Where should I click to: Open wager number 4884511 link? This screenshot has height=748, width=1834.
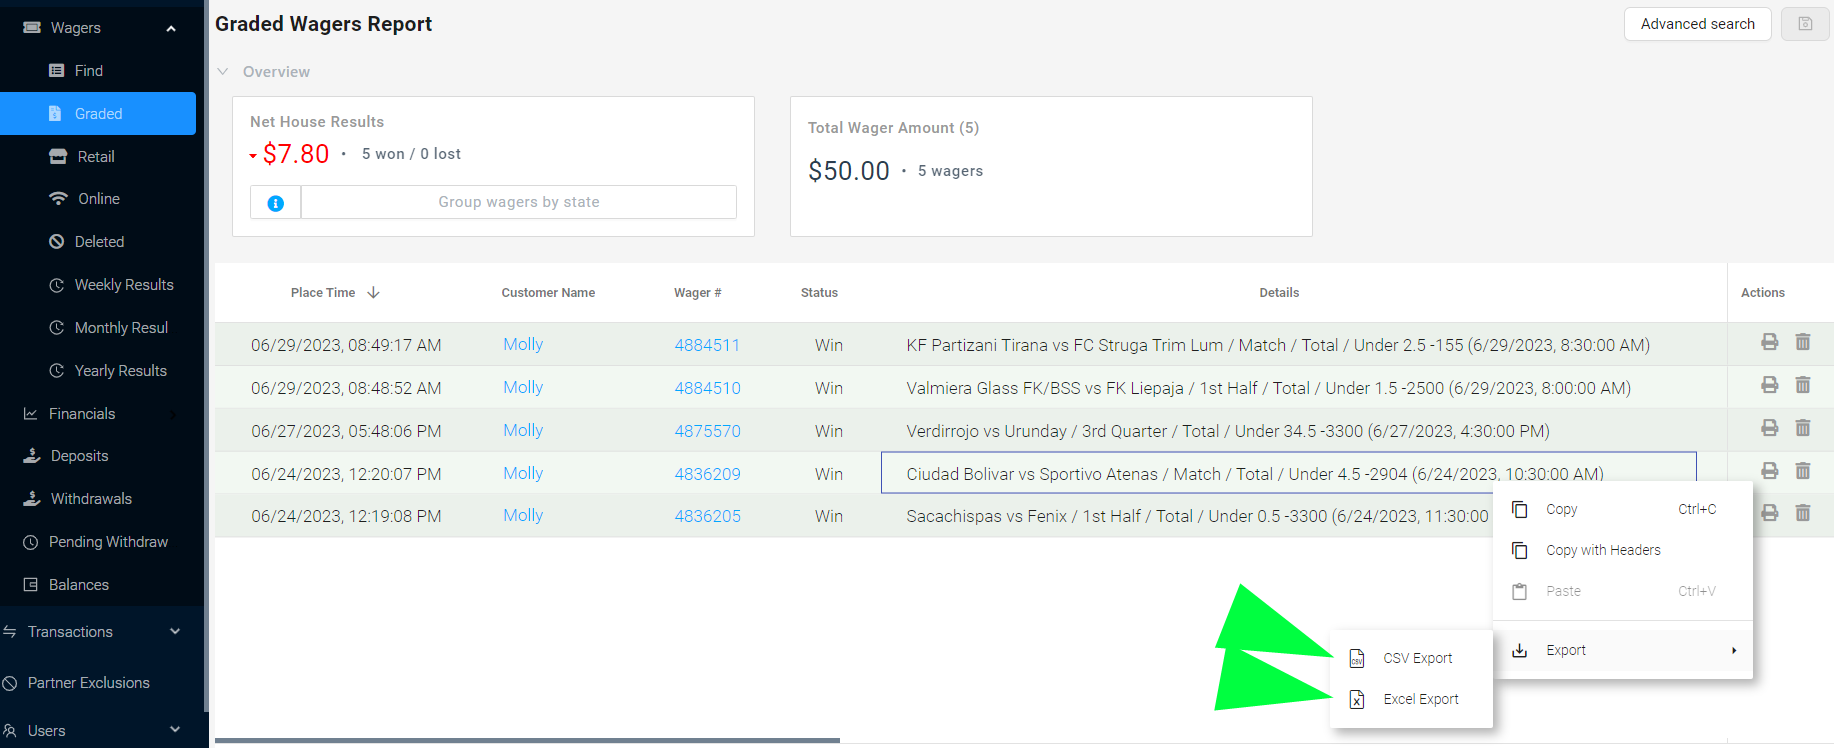[x=707, y=345]
